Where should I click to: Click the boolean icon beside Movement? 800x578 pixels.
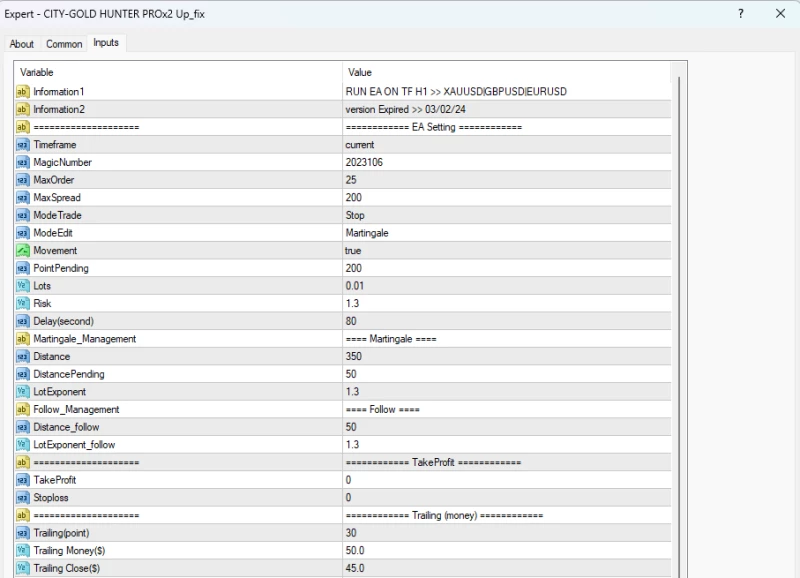coord(23,251)
